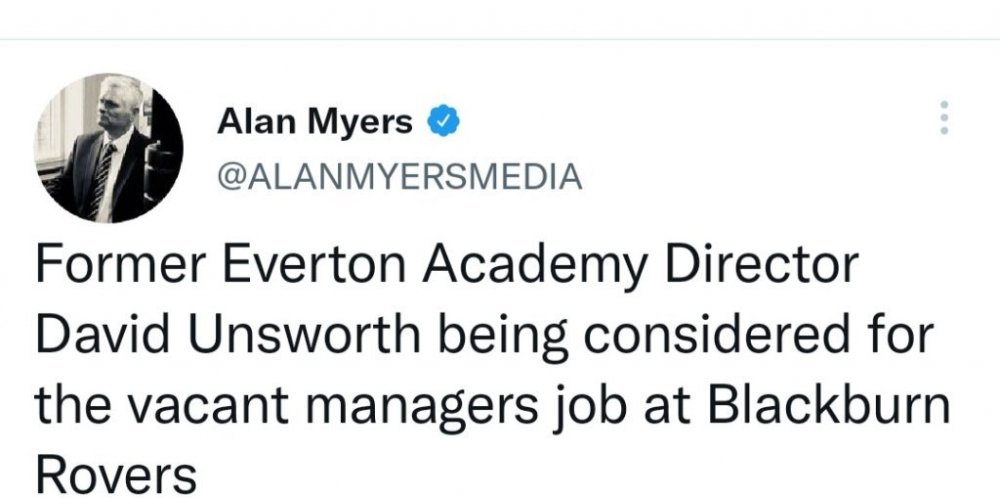The height and width of the screenshot is (498, 1000).
Task: Open the three-dot more options menu
Action: (x=942, y=119)
